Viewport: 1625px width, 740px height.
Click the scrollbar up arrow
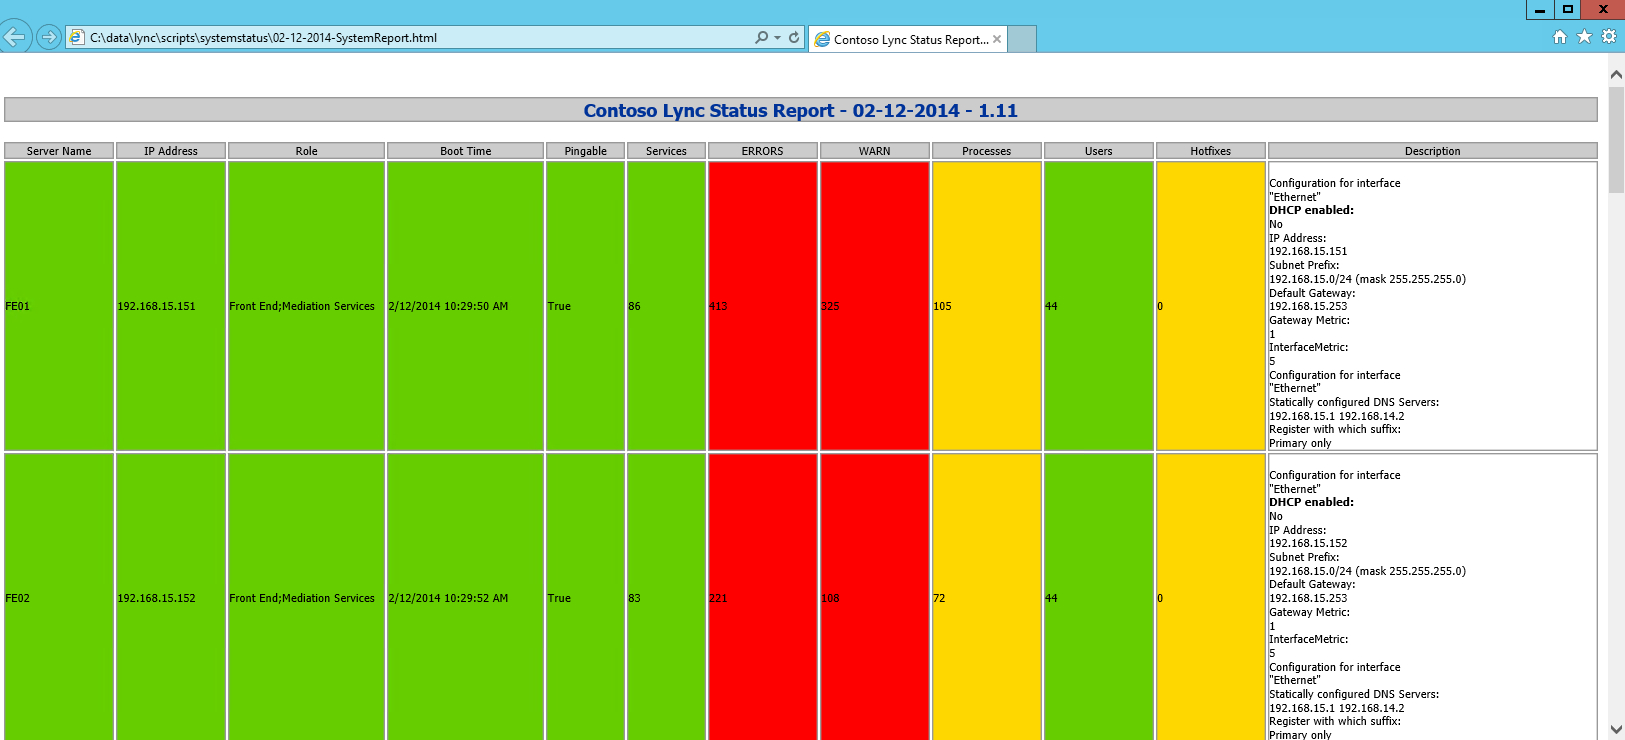[1616, 74]
